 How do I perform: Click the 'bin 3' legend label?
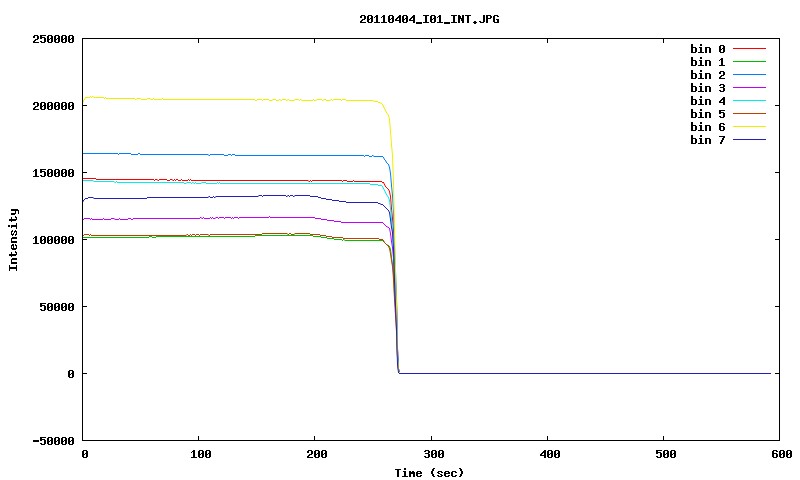(708, 88)
